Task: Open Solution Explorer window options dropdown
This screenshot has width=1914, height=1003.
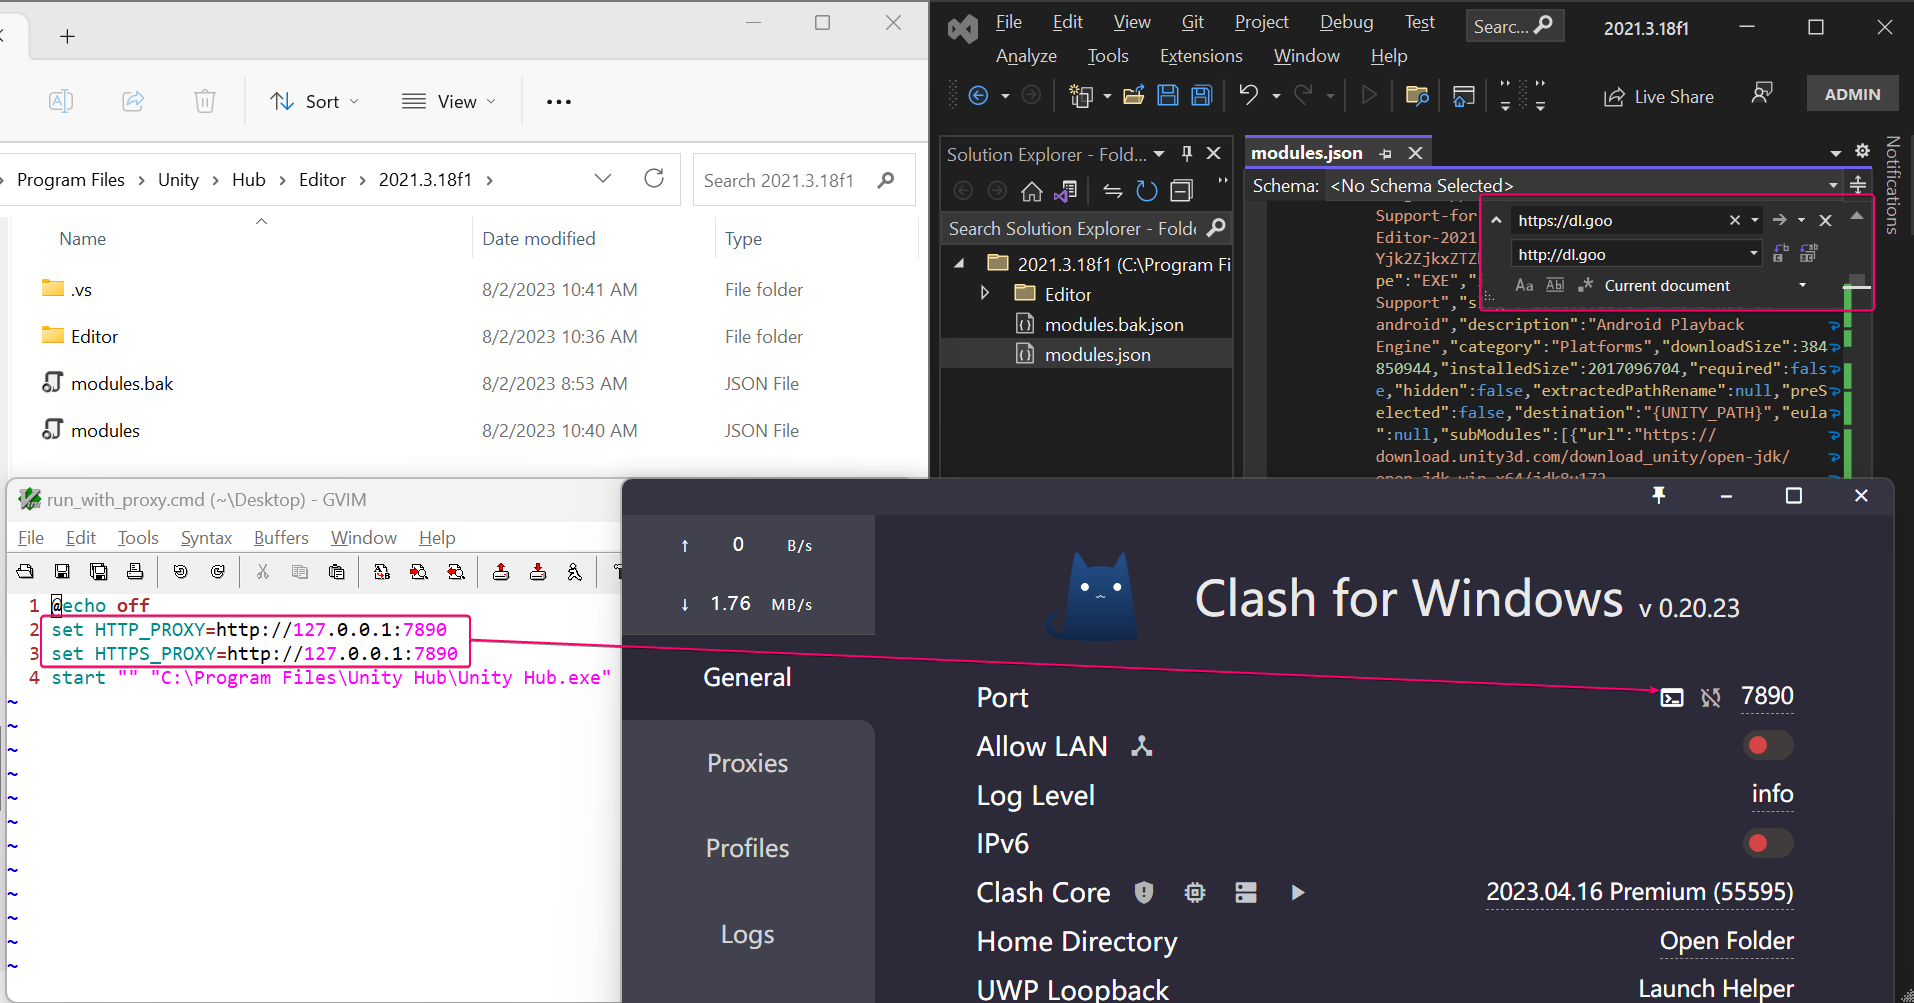Action: (1159, 154)
